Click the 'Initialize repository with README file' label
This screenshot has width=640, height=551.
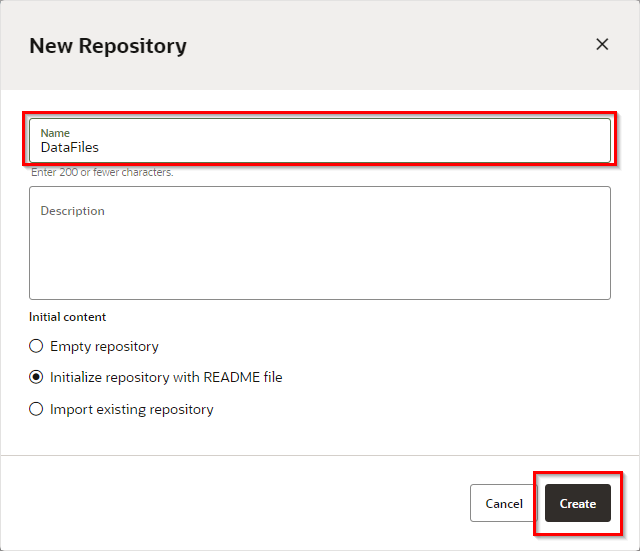click(166, 377)
